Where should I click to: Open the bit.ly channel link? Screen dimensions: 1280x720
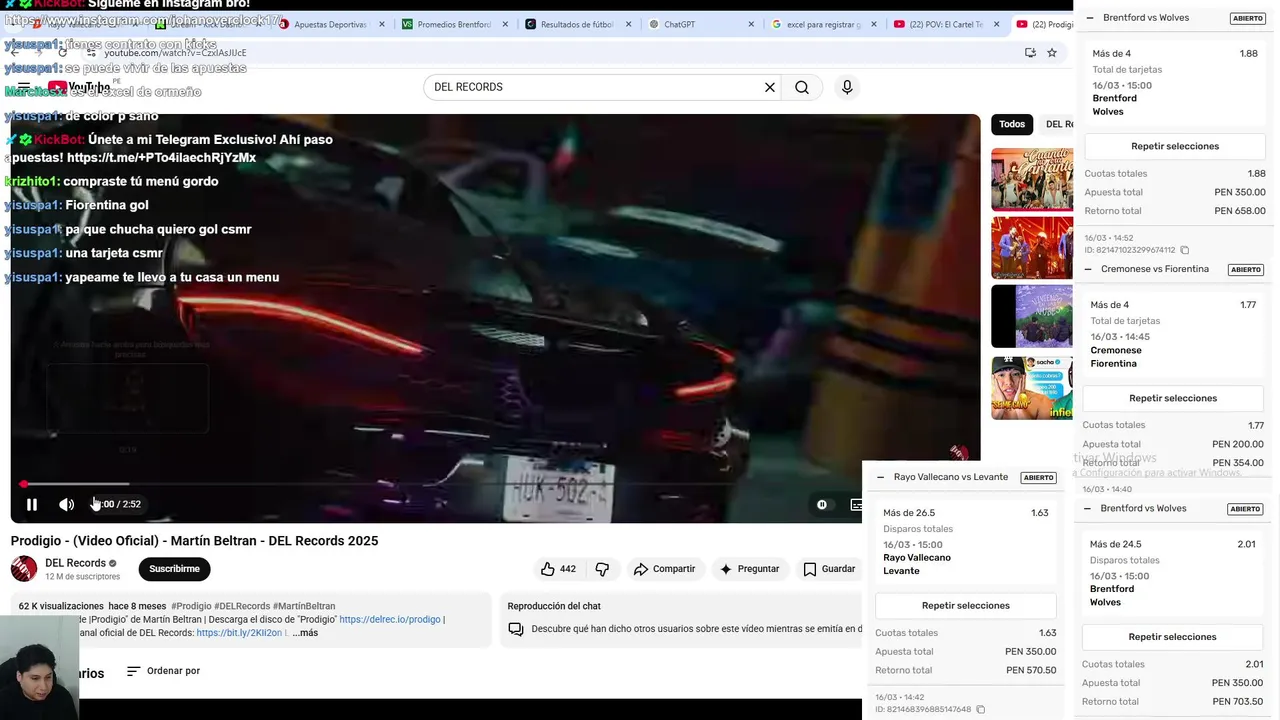click(242, 633)
